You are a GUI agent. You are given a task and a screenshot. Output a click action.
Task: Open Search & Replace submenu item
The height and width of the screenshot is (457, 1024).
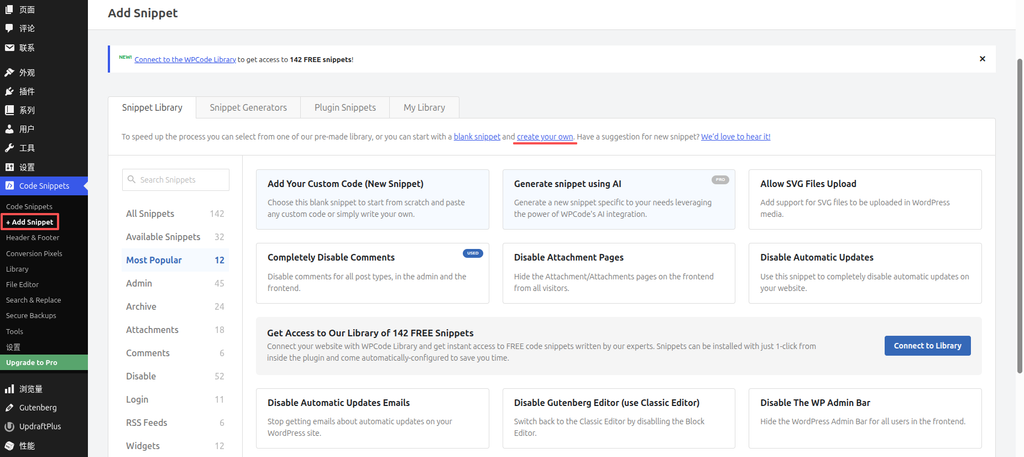click(x=33, y=300)
